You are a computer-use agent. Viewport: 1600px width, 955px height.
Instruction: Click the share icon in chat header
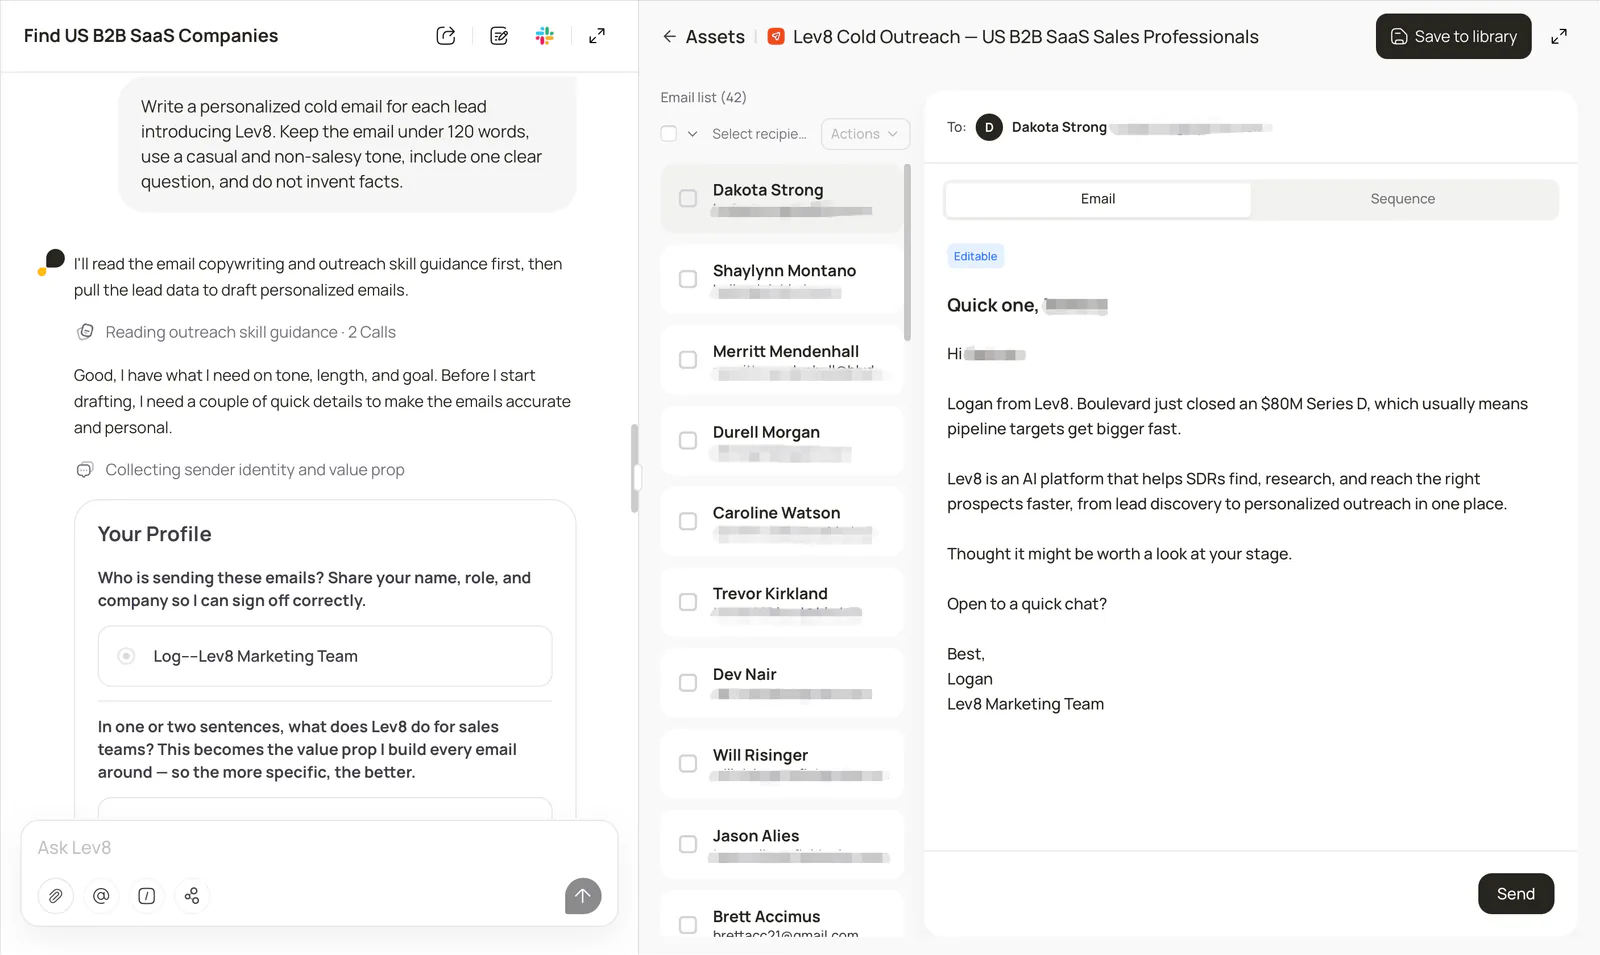pyautogui.click(x=446, y=36)
